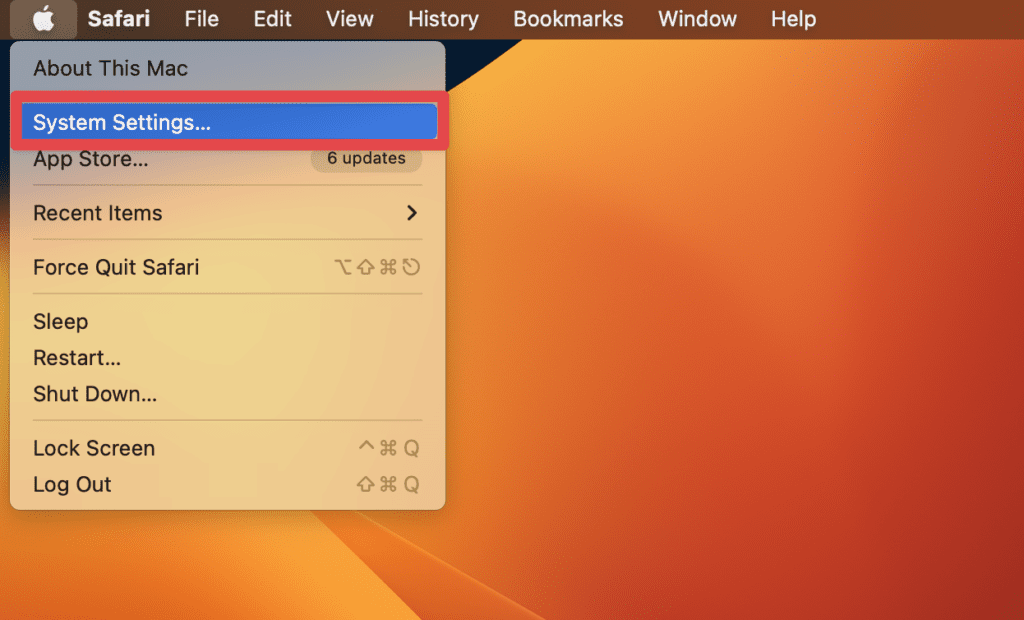Open the View menu
The image size is (1024, 620).
[x=349, y=19]
